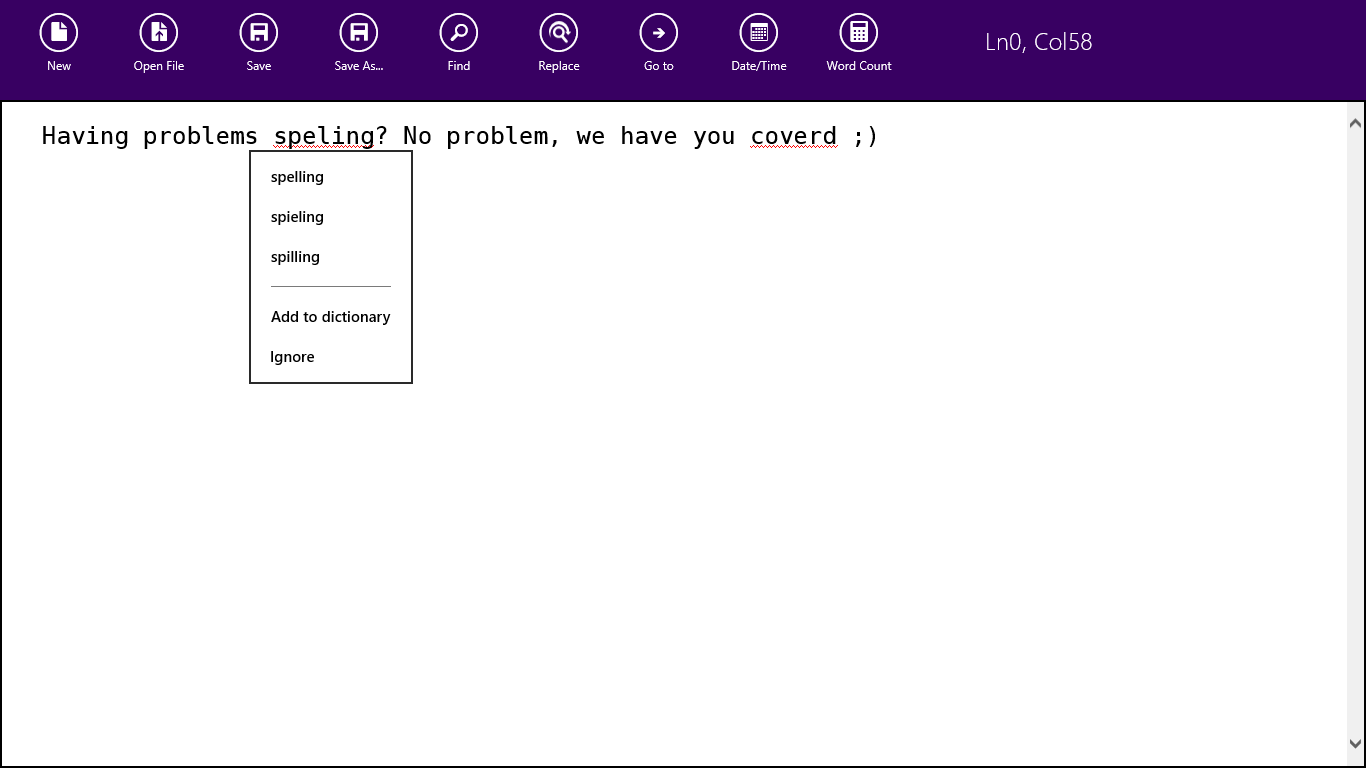Image resolution: width=1366 pixels, height=768 pixels.
Task: Click the misspelled word 'coverd'
Action: pyautogui.click(x=793, y=136)
